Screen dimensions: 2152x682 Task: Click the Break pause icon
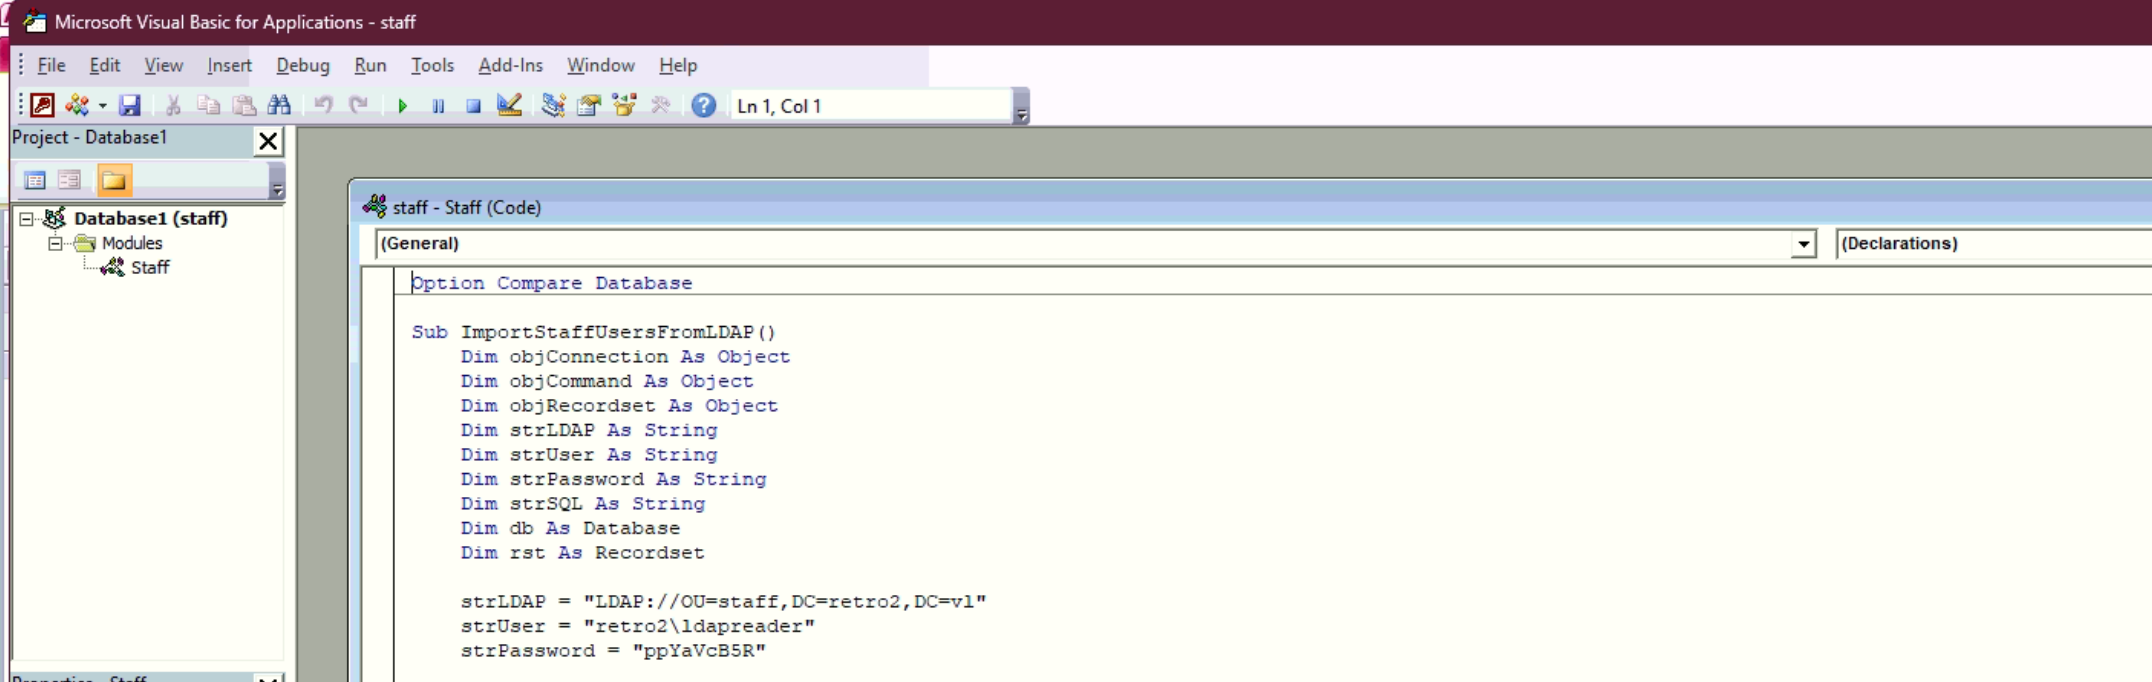point(438,106)
